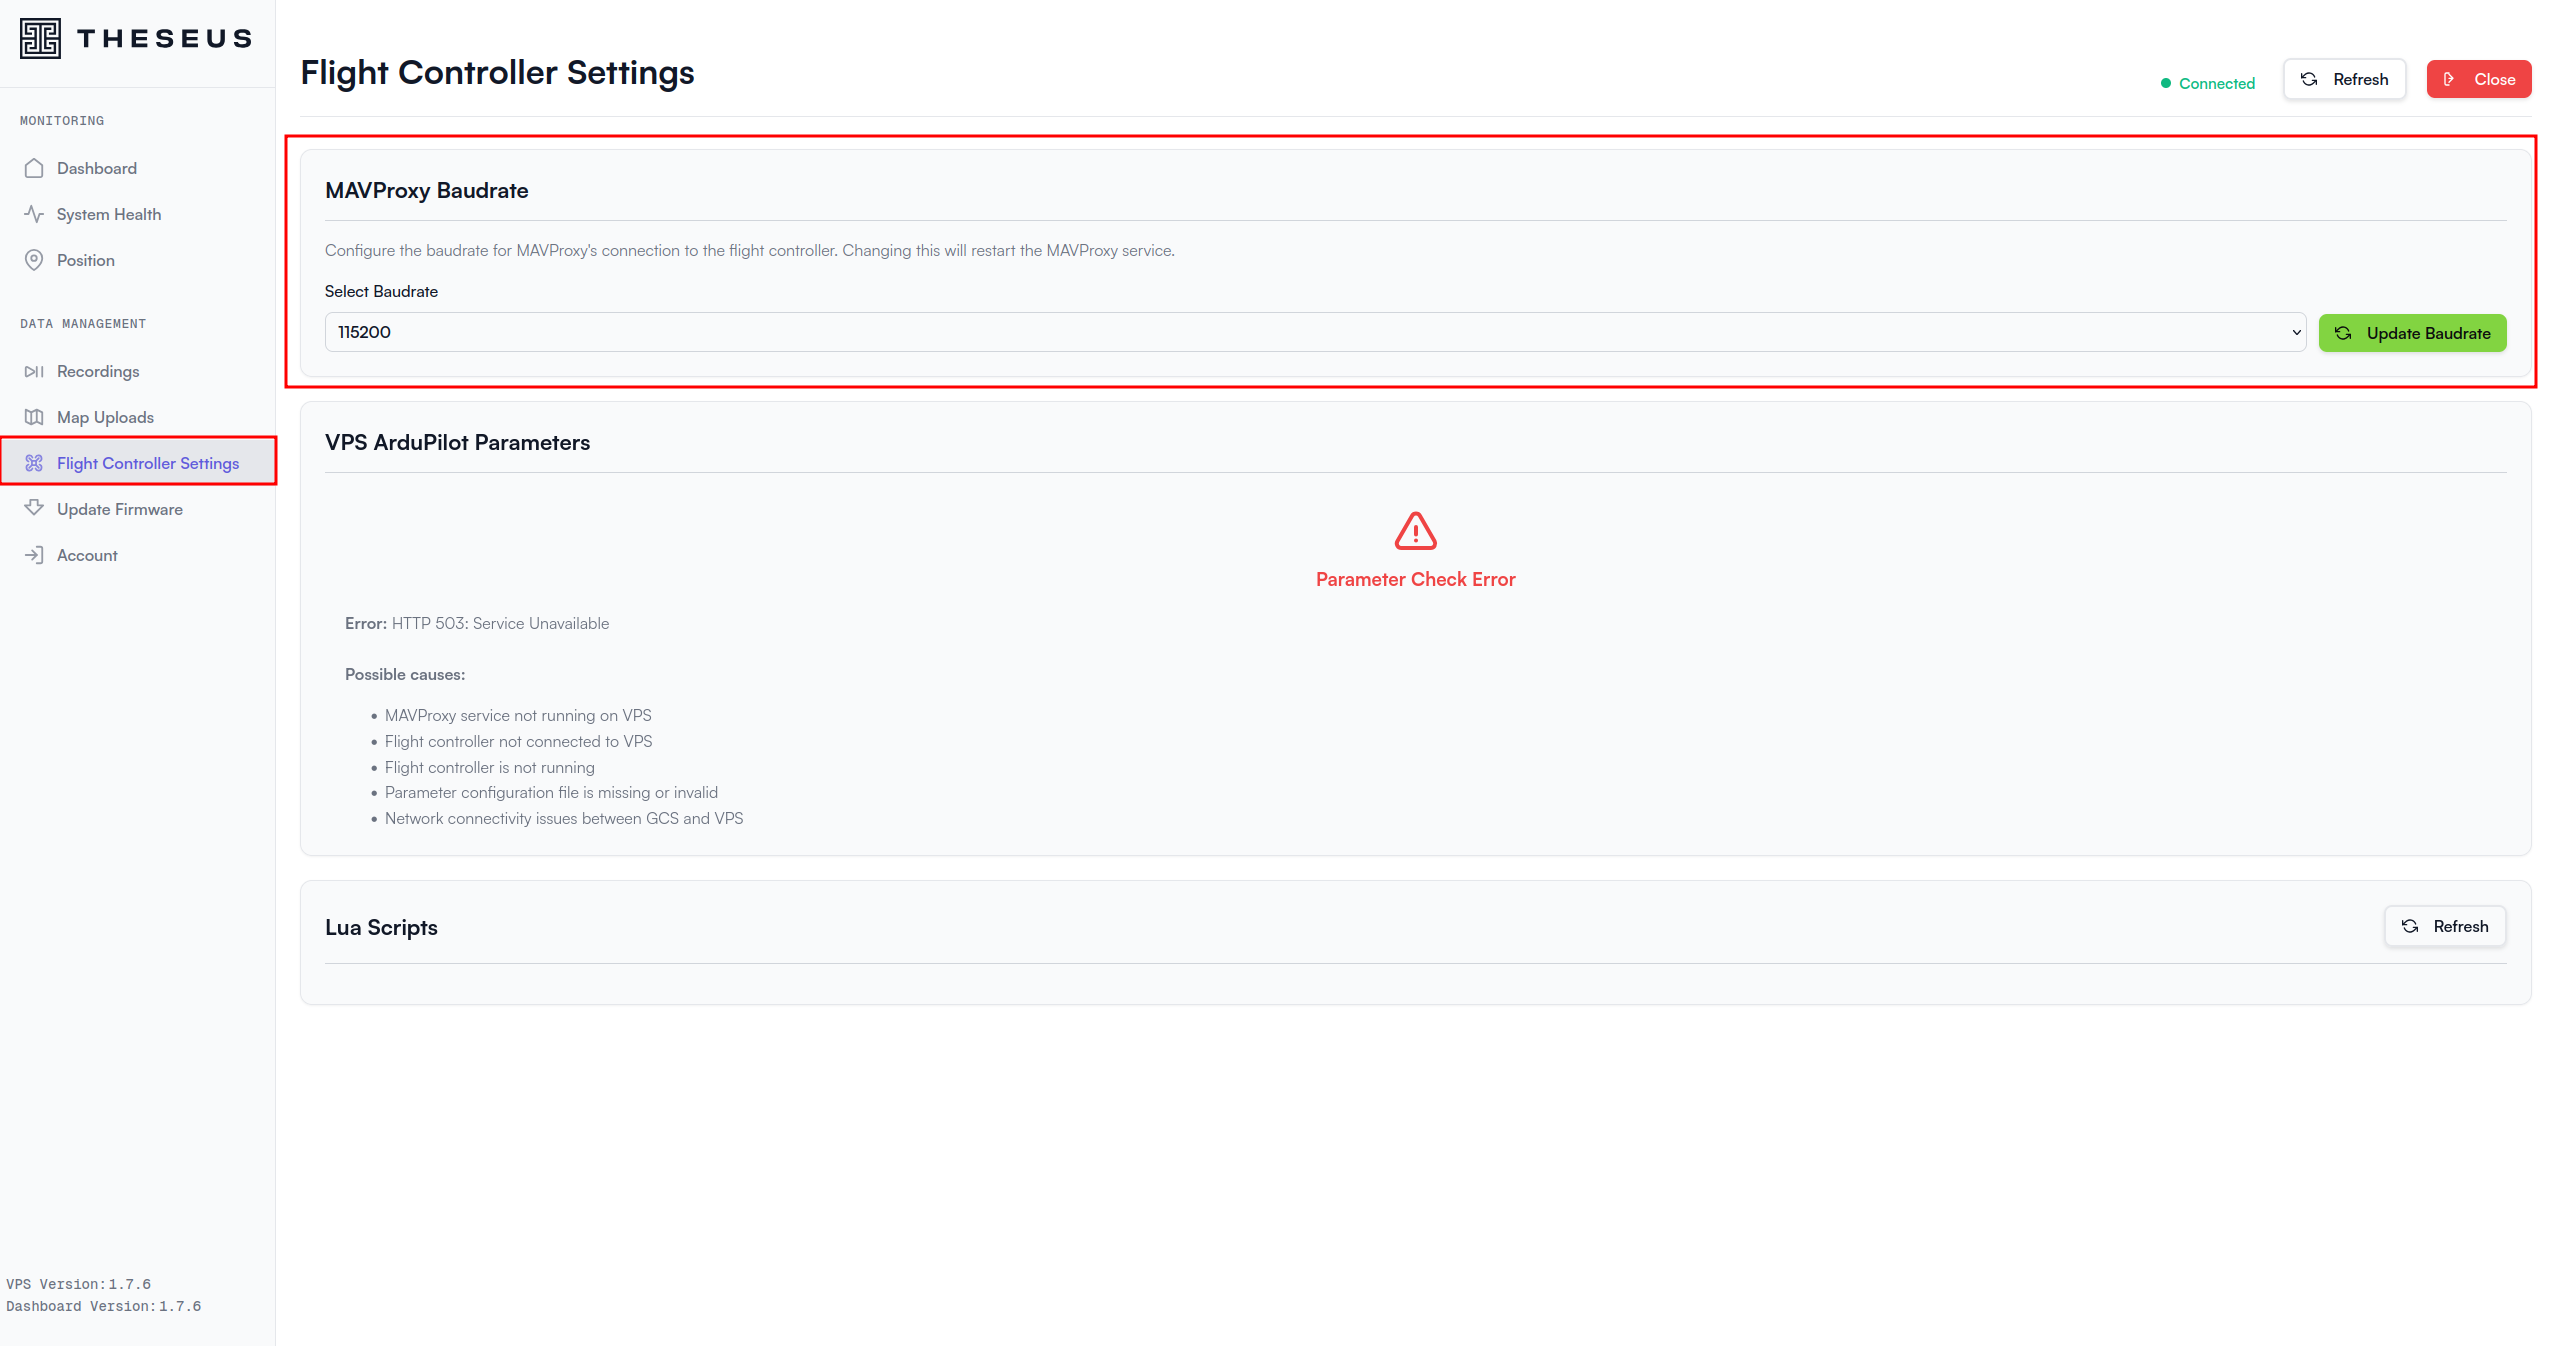Open the System Health menu item

(x=108, y=214)
